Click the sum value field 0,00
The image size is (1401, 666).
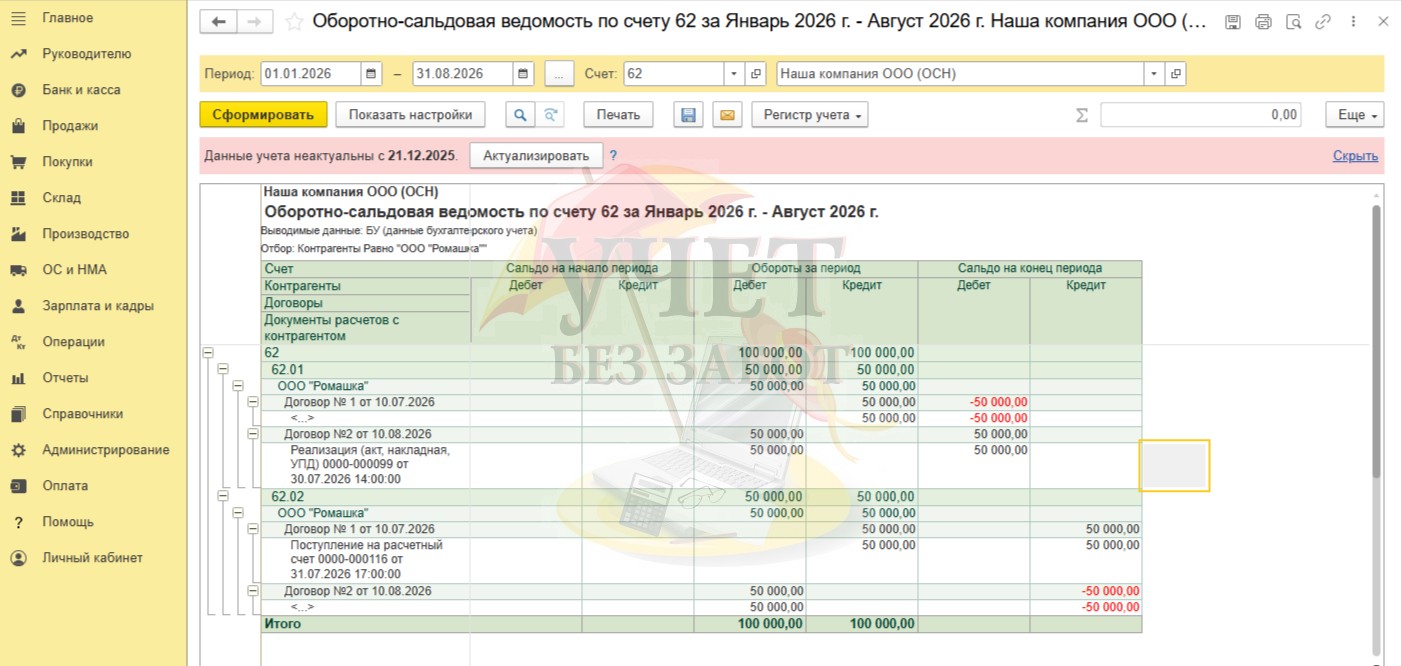(1201, 115)
